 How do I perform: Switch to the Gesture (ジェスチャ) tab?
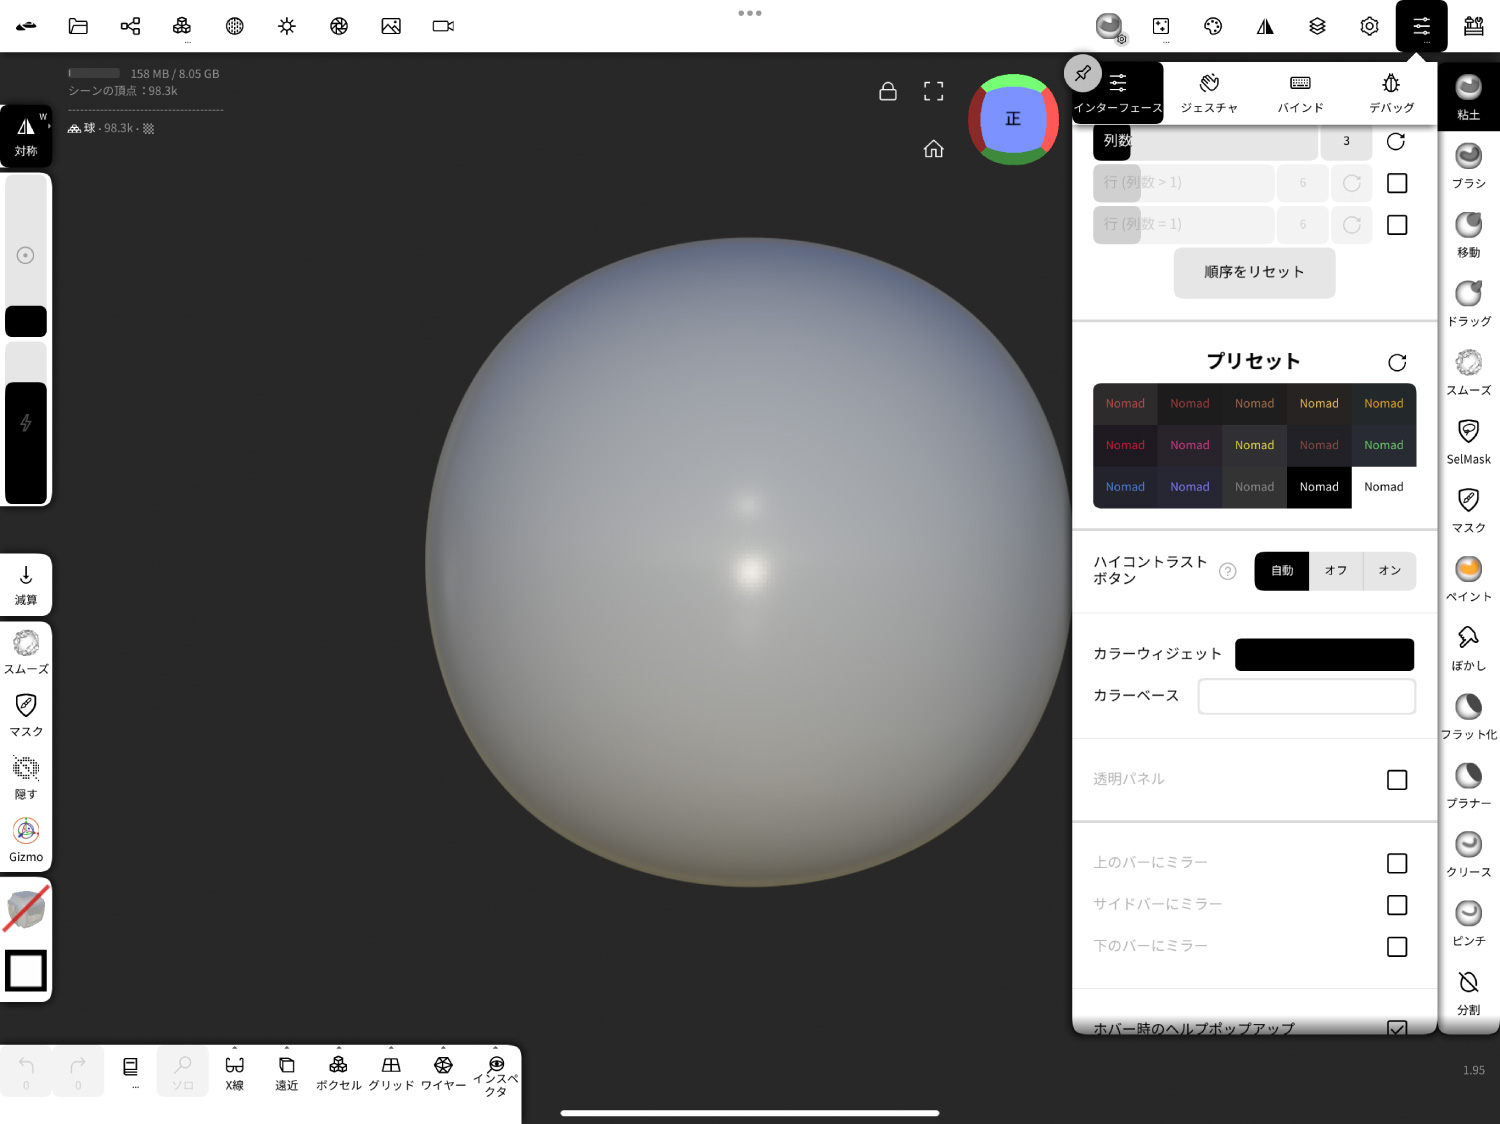[1209, 93]
